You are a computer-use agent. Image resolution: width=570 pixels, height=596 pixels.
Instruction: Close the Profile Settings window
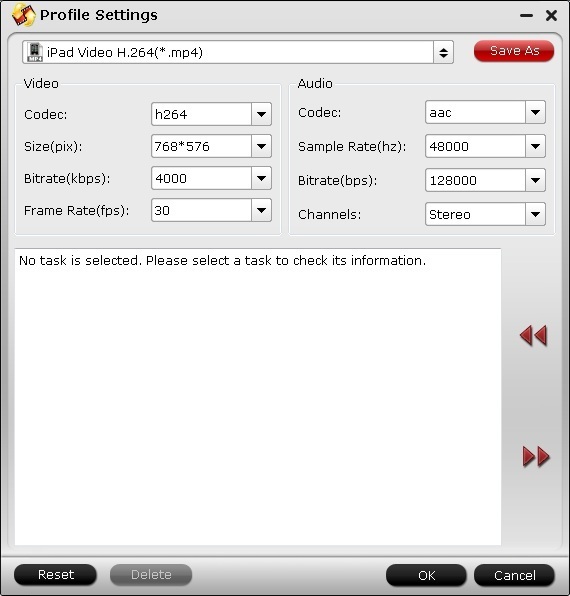click(x=551, y=16)
